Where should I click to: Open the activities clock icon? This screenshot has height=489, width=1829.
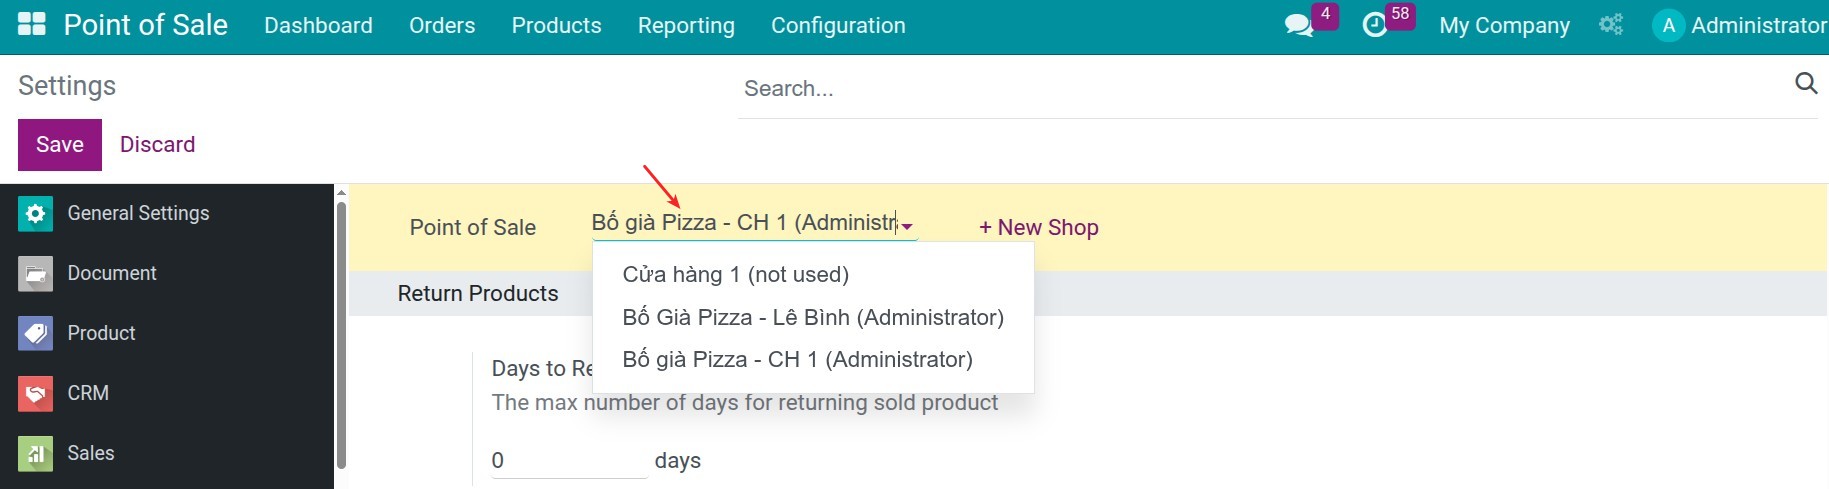pos(1375,25)
